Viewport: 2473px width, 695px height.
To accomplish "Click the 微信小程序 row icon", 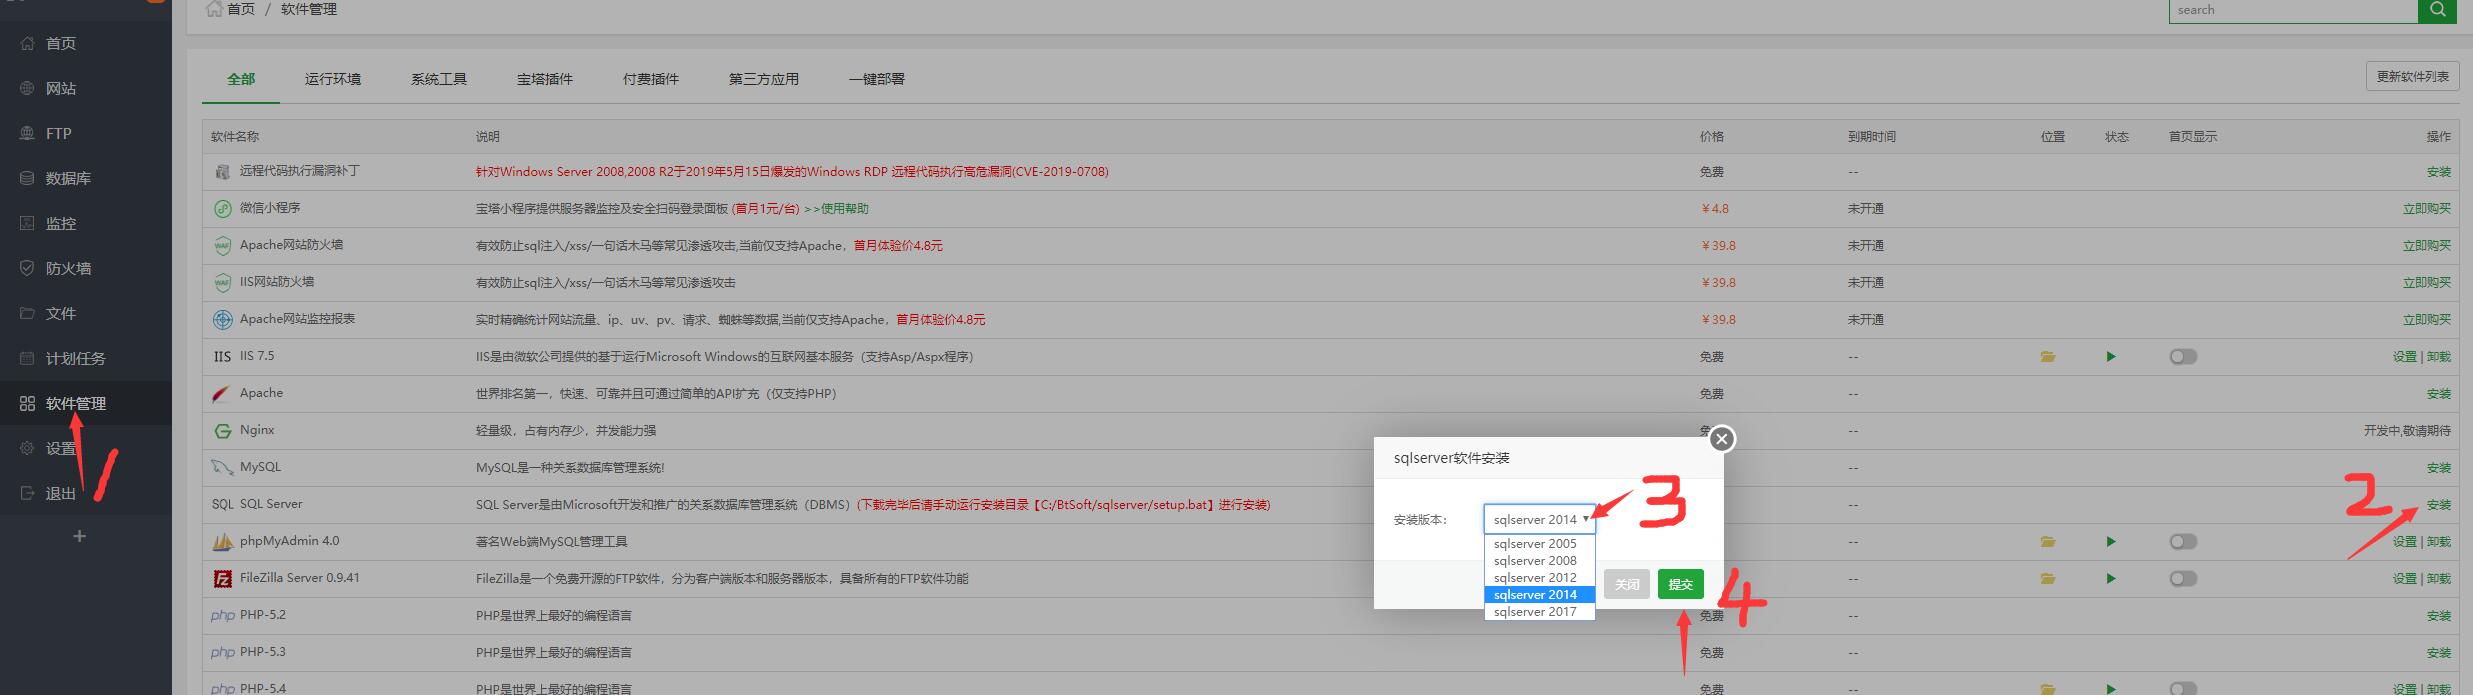I will (x=222, y=209).
